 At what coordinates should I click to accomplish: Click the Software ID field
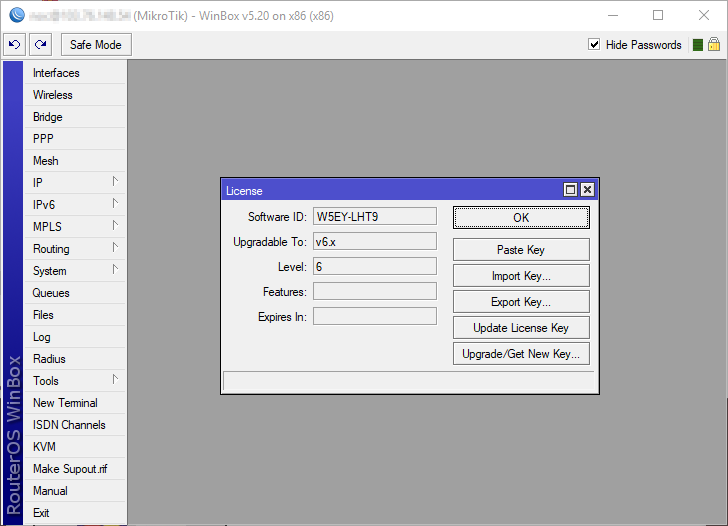click(375, 216)
